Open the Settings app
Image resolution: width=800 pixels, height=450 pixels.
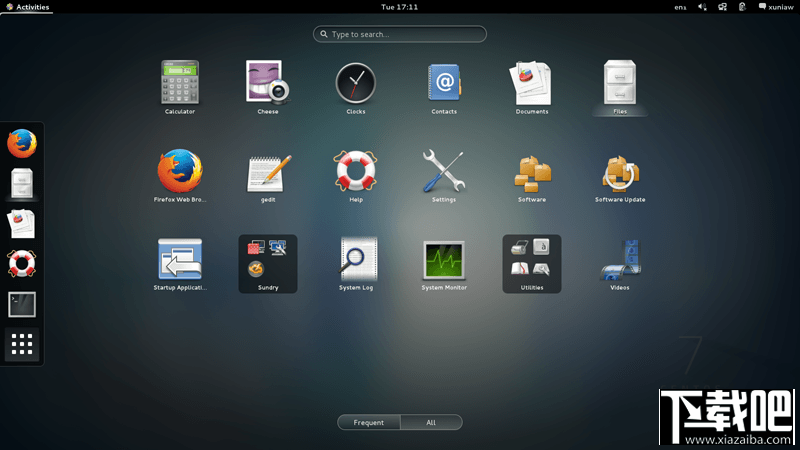coord(444,175)
